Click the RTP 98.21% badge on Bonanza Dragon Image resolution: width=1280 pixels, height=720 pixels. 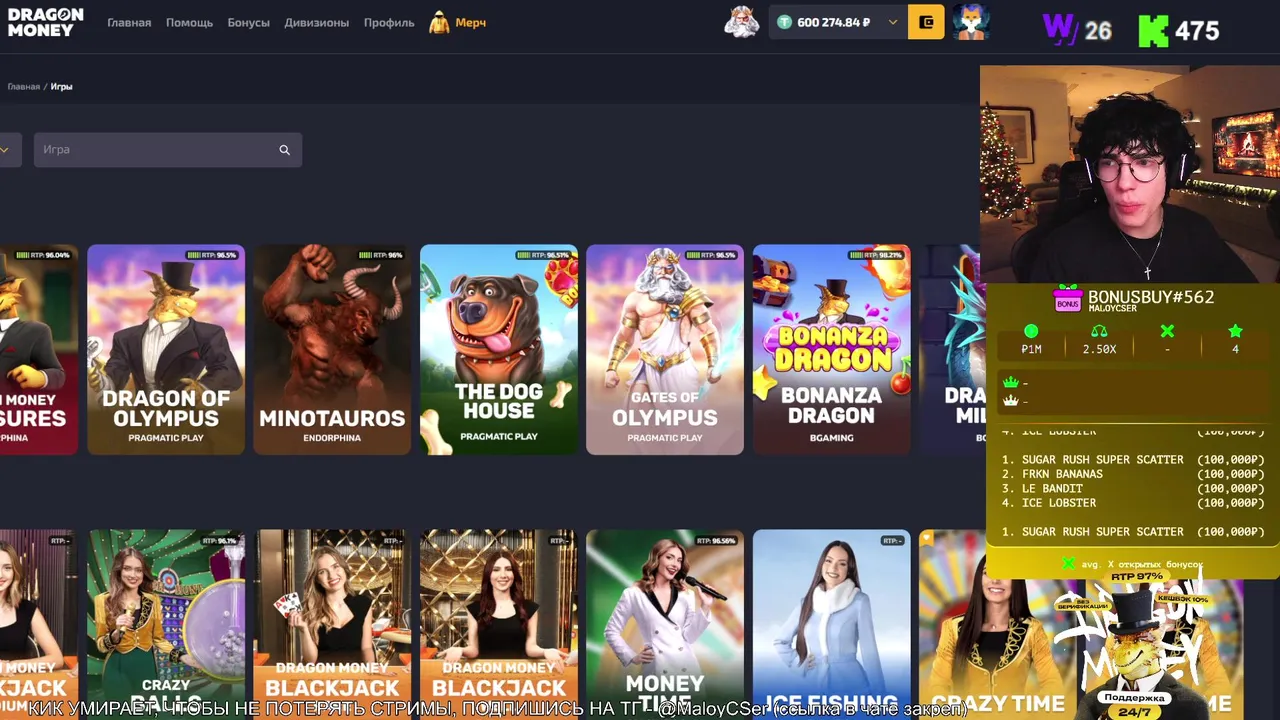[x=876, y=255]
